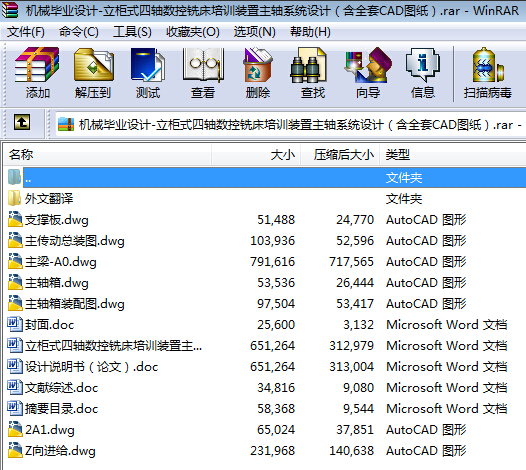Viewport: 526px width, 470px height.
Task: Run the Test (测试) archive tool
Action: pyautogui.click(x=148, y=65)
